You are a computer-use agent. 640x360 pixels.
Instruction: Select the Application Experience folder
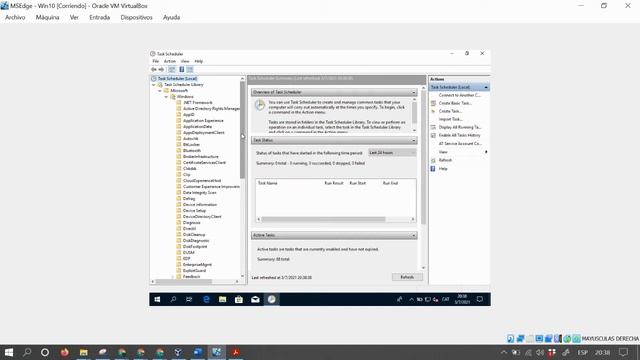tap(203, 120)
